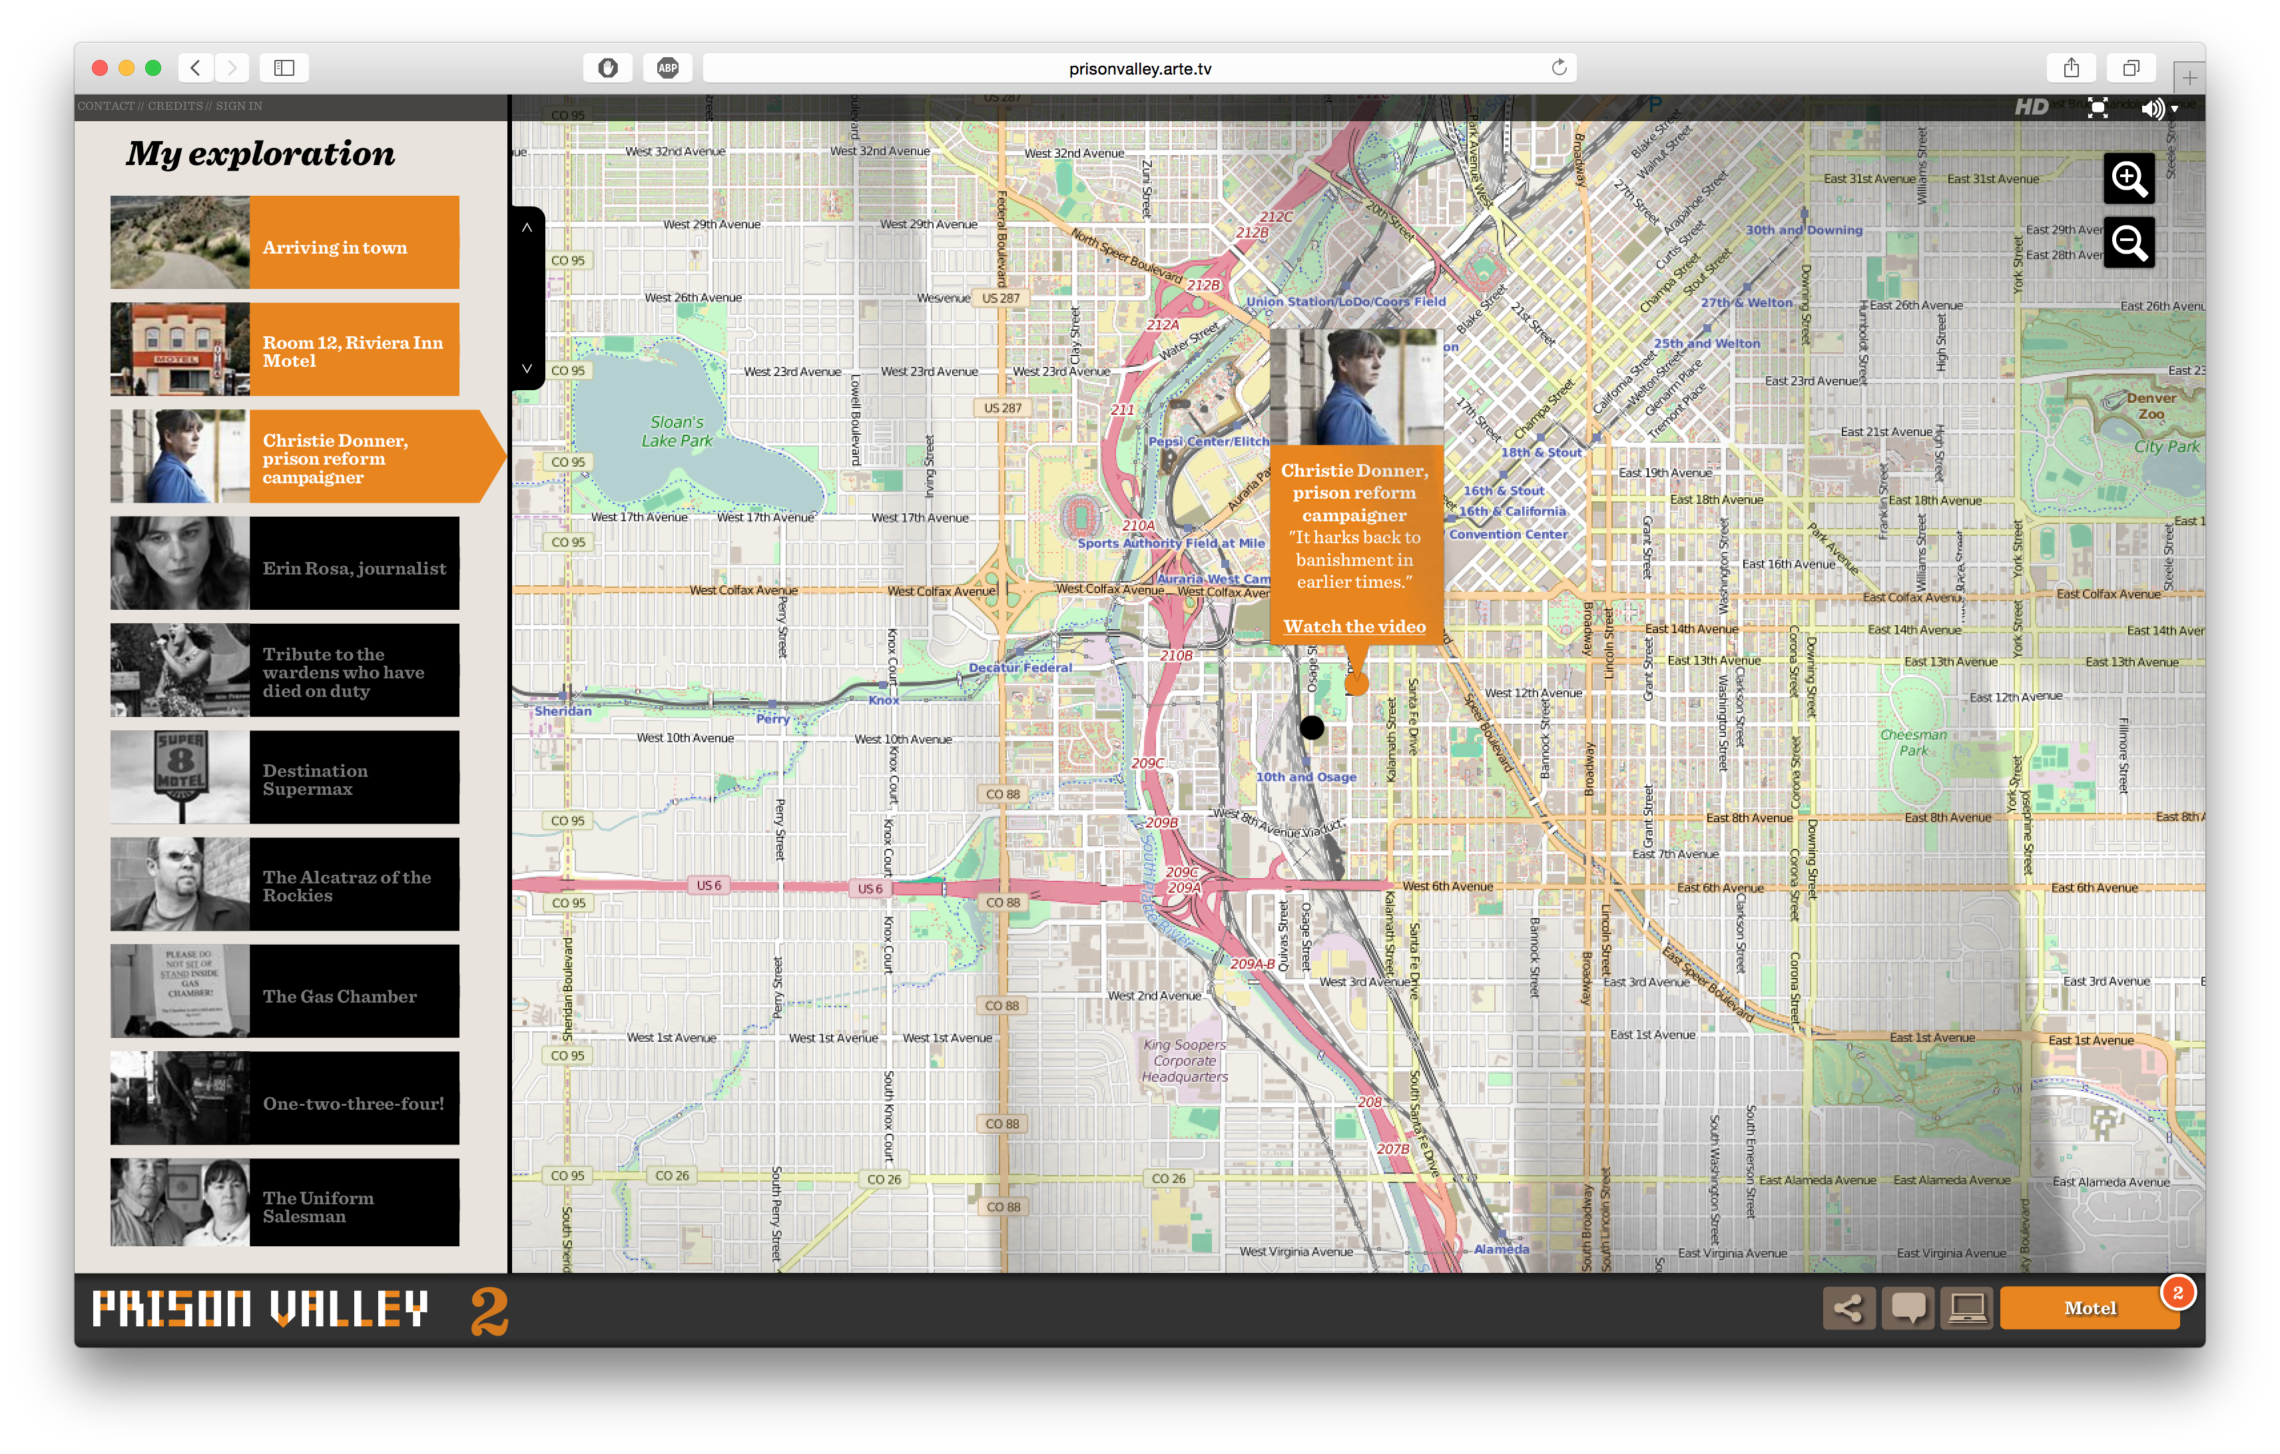
Task: Open the share icon in bottom bar
Action: (1848, 1308)
